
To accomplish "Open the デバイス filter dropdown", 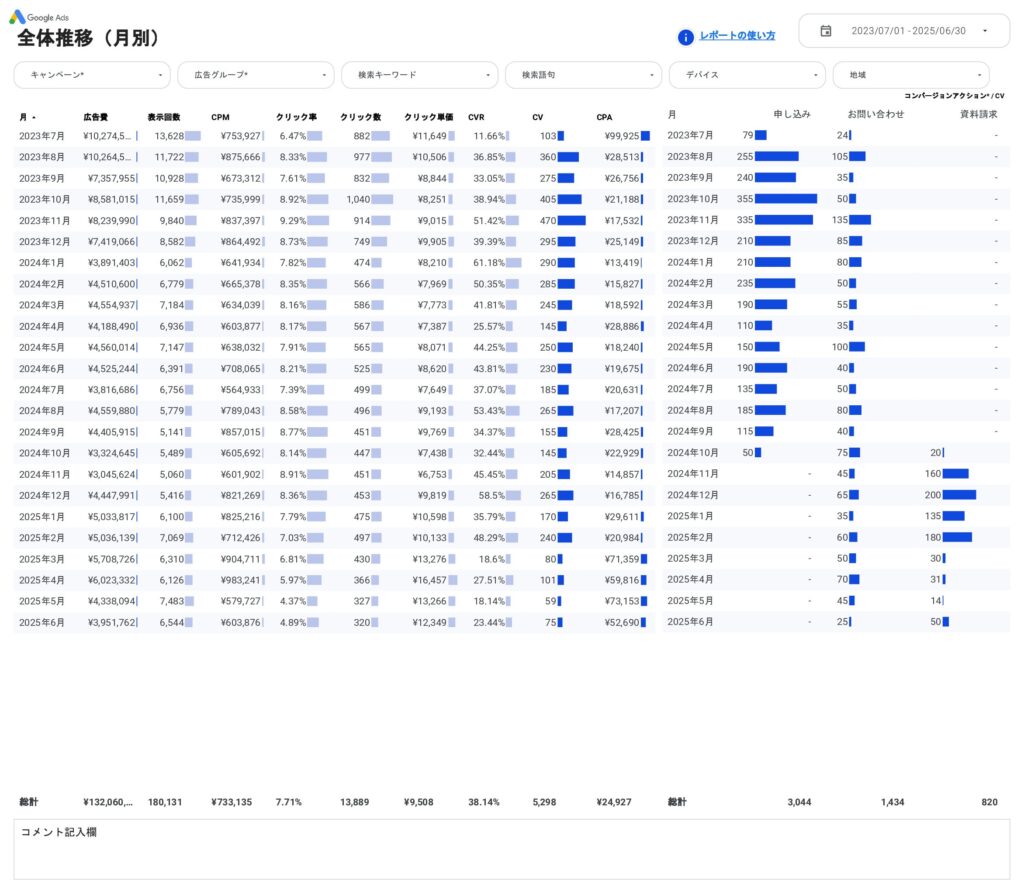I will click(745, 74).
